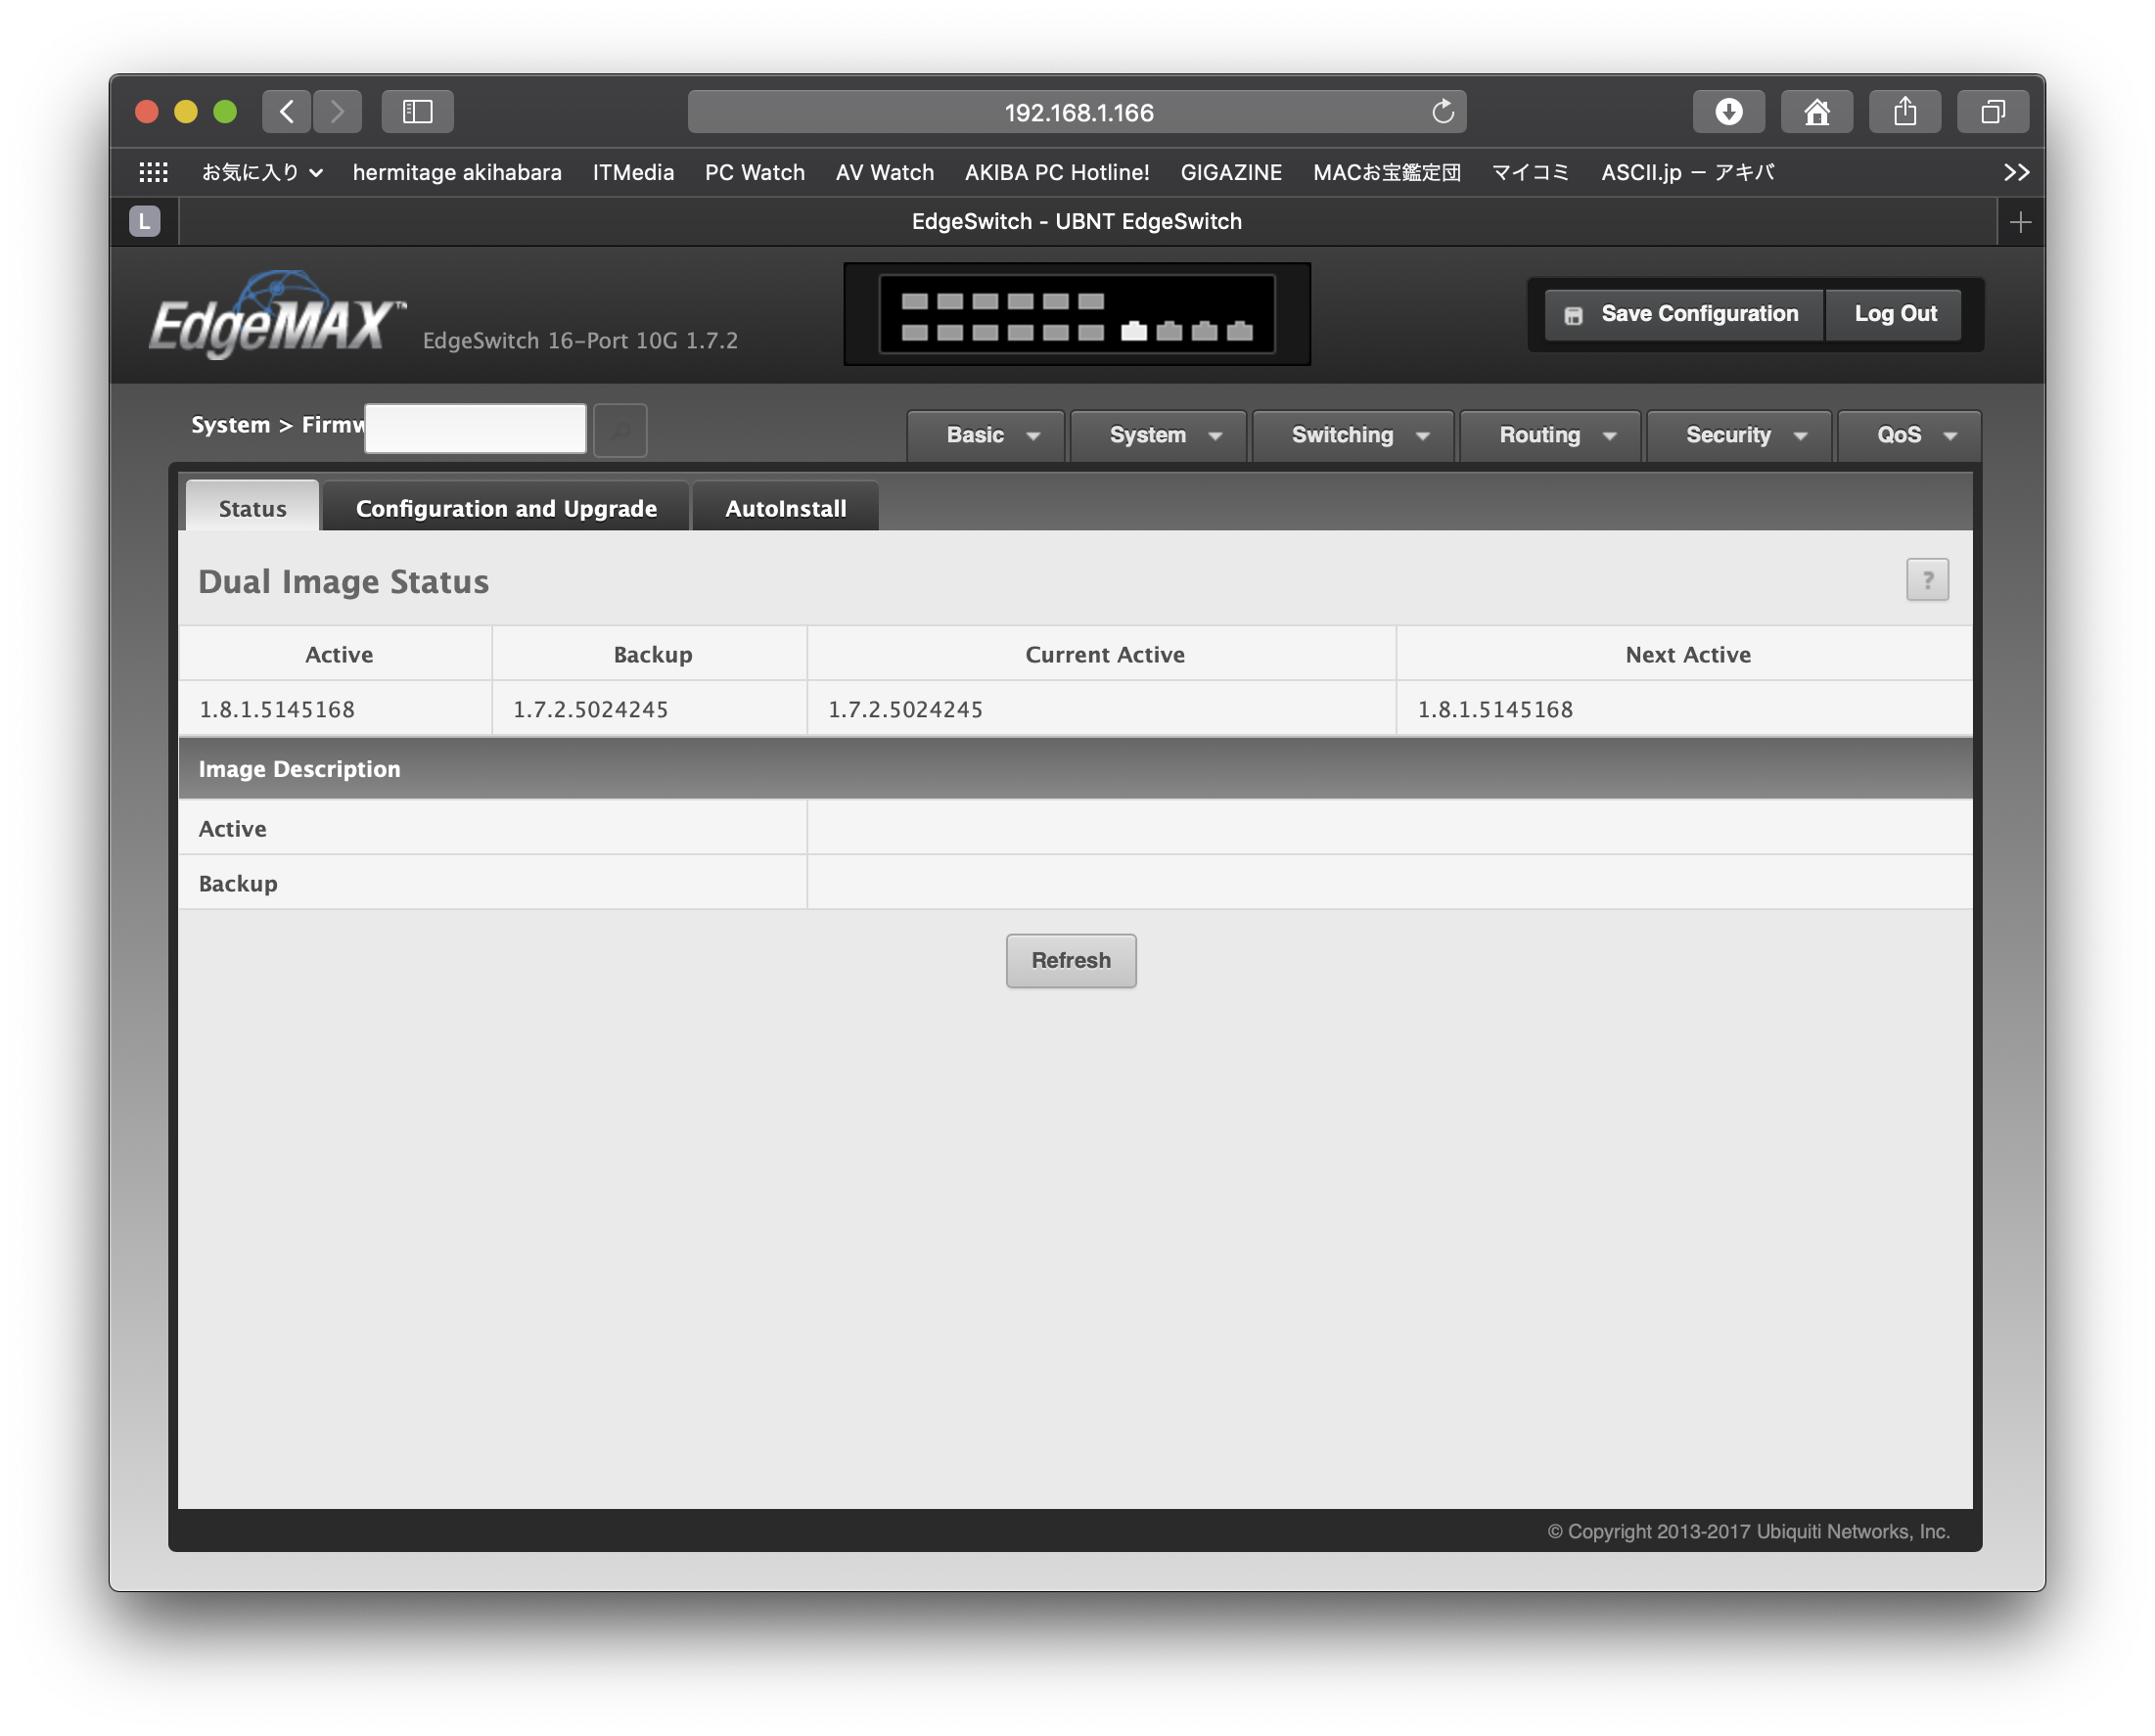2155x1736 pixels.
Task: Click the Refresh button
Action: (x=1070, y=960)
